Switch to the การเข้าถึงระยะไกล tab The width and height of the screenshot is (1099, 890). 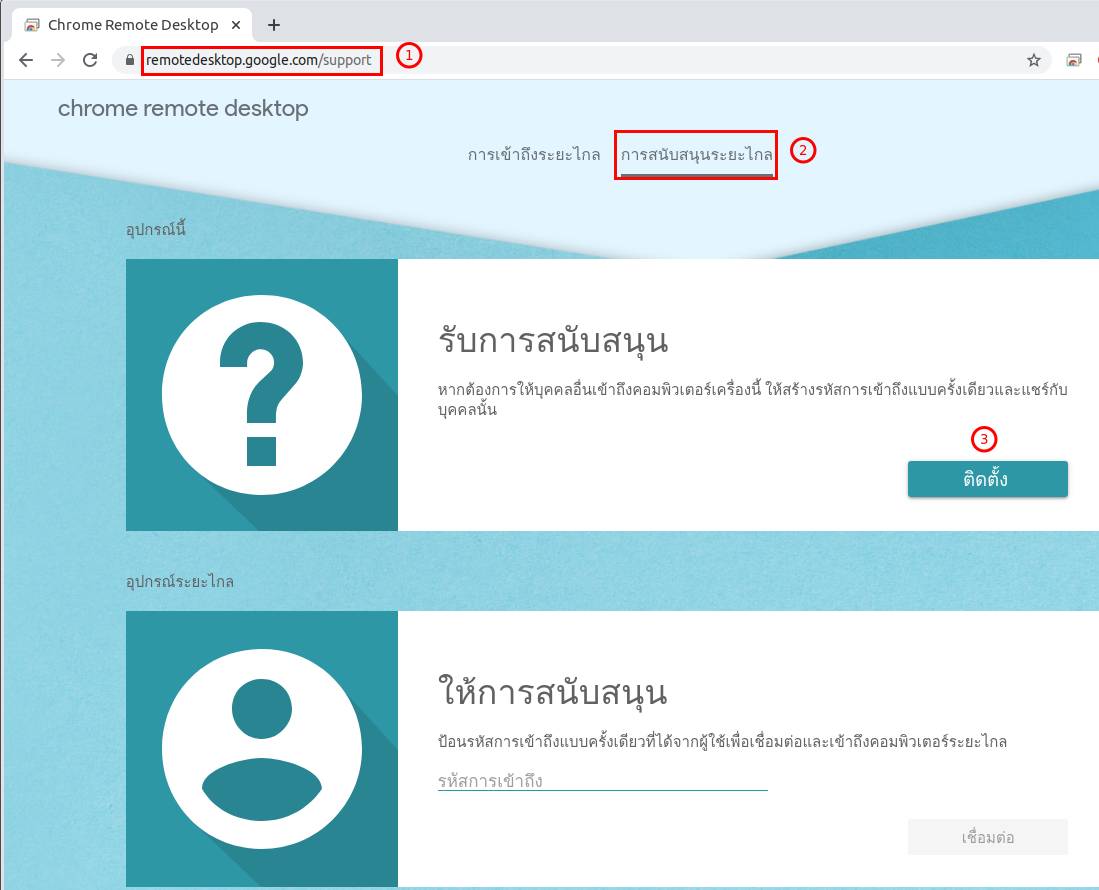pos(534,154)
